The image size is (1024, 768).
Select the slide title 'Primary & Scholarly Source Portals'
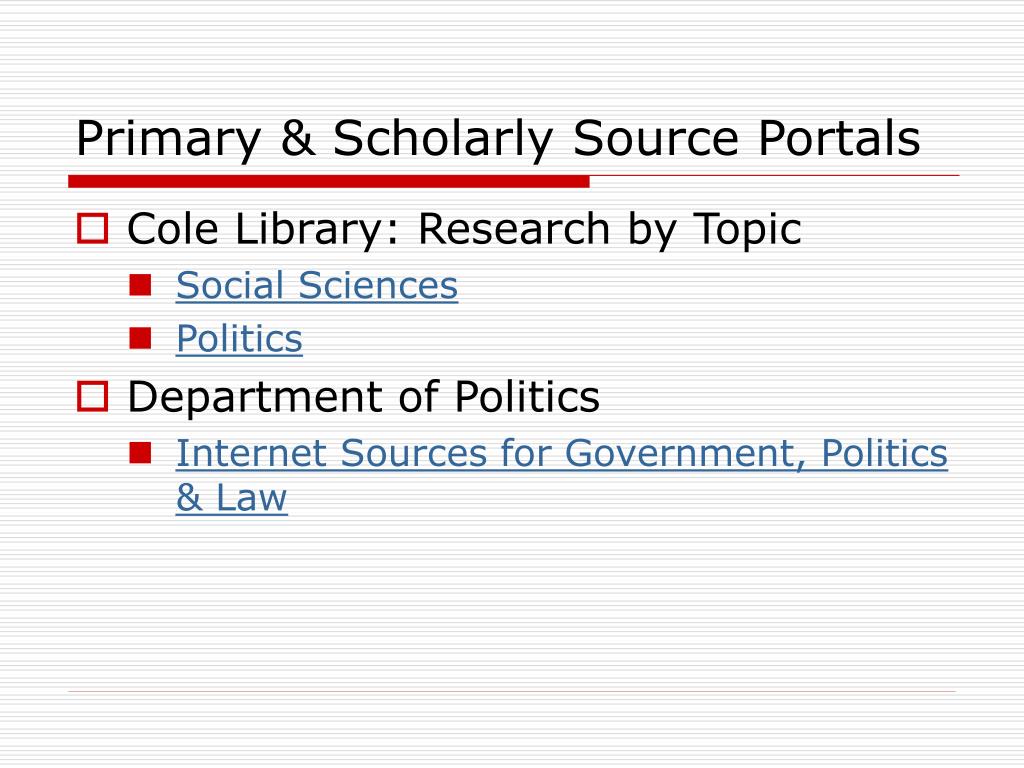(x=498, y=139)
